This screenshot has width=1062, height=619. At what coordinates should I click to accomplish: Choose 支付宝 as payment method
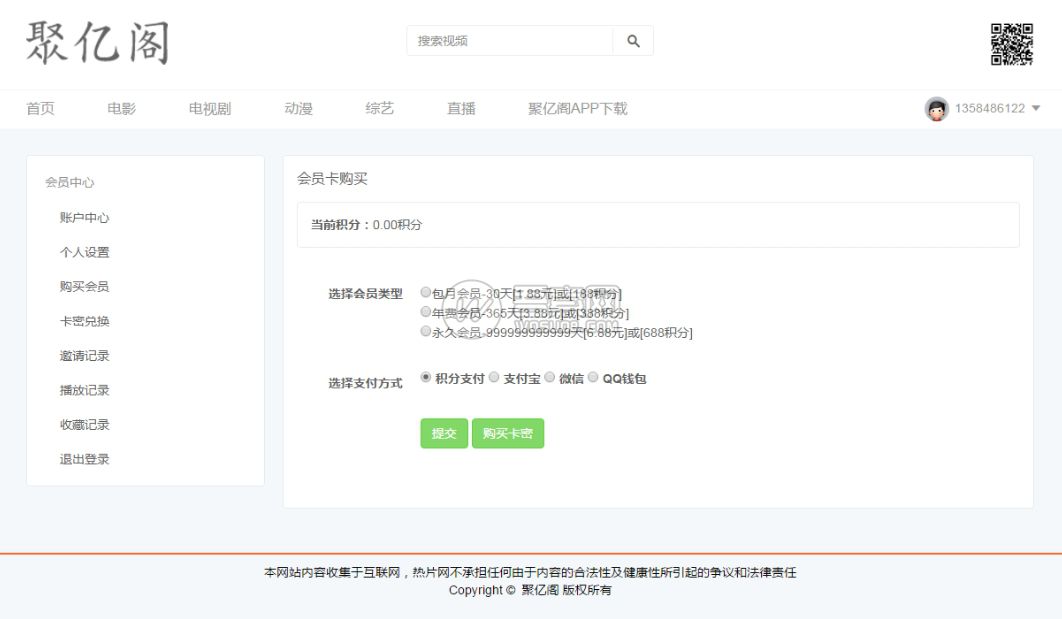(x=496, y=378)
